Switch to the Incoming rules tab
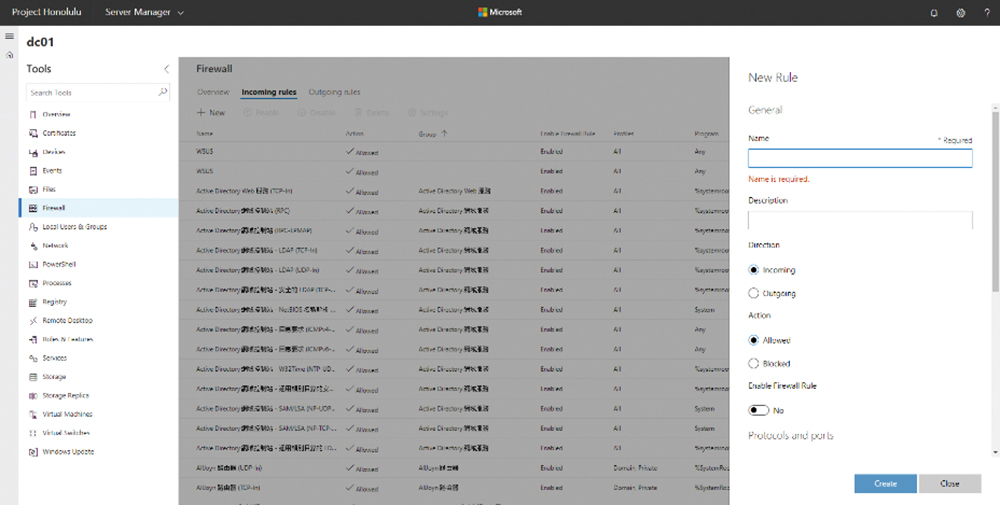Viewport: 1000px width, 505px height. click(x=268, y=92)
